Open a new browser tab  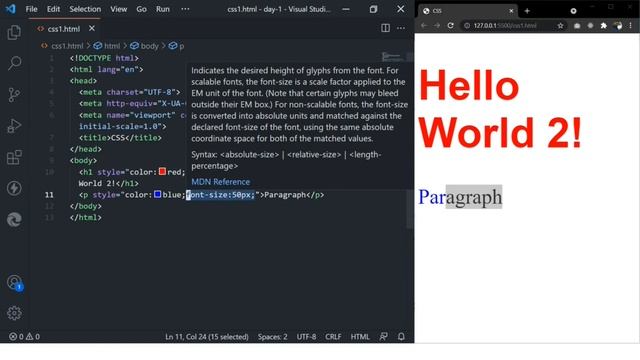(527, 11)
